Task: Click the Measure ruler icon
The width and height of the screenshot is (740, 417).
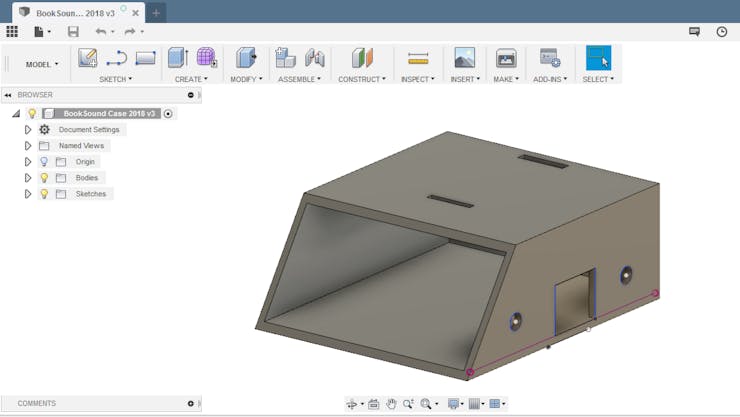Action: 418,58
